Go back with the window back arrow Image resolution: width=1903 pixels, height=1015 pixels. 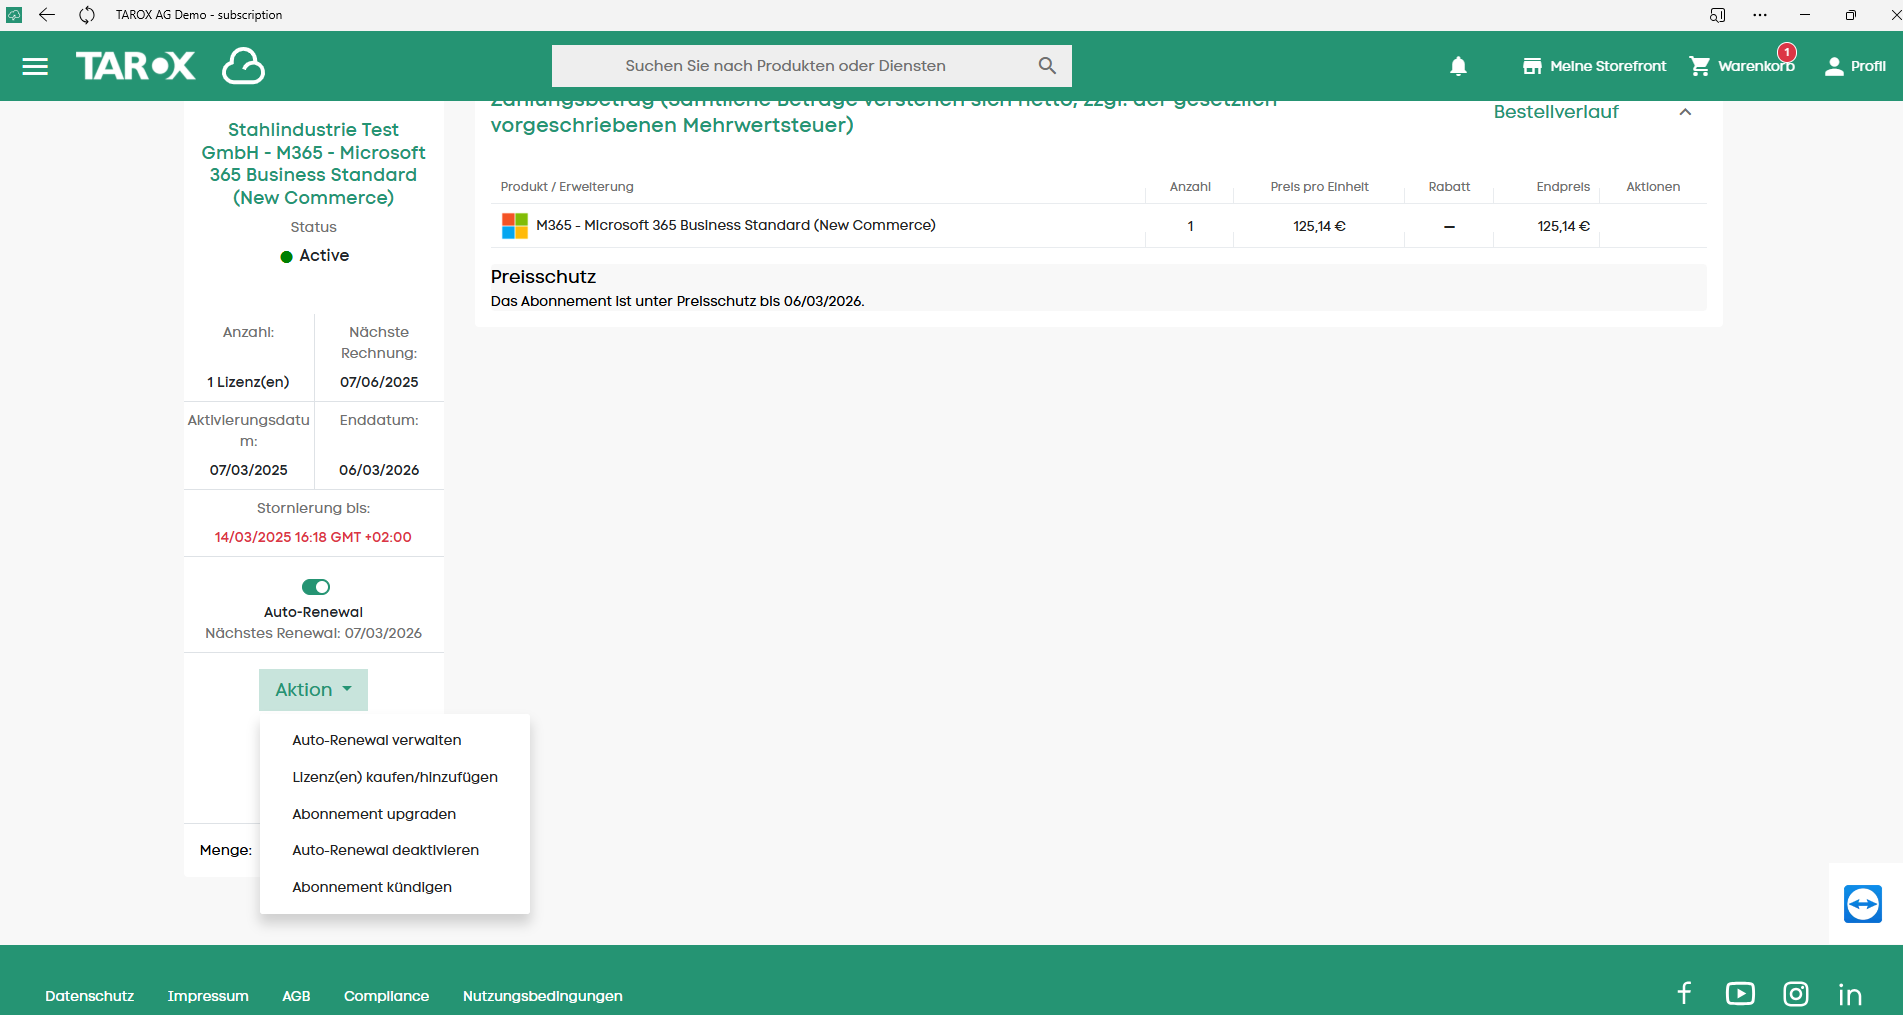(x=47, y=15)
